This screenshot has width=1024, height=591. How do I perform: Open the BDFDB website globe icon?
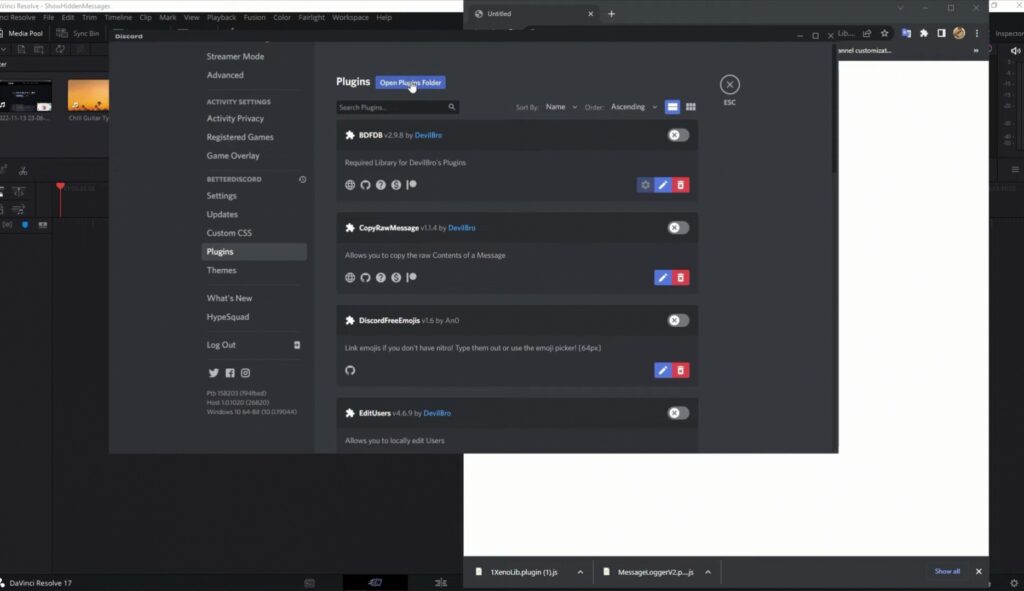pos(350,185)
